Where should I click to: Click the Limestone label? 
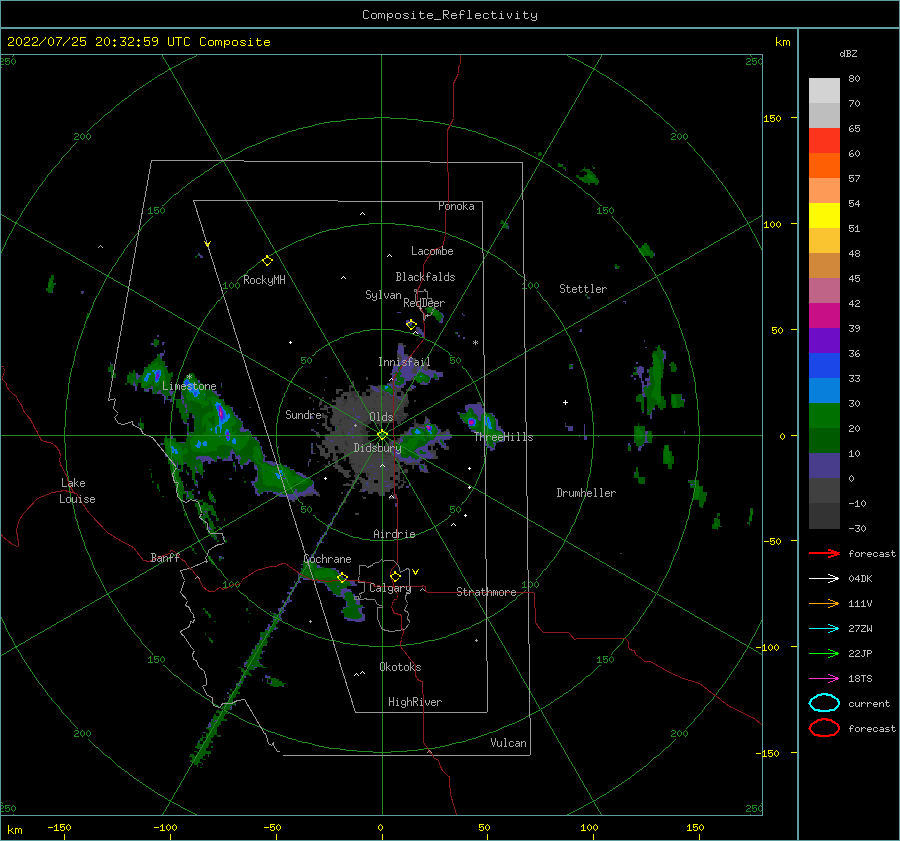[x=189, y=386]
